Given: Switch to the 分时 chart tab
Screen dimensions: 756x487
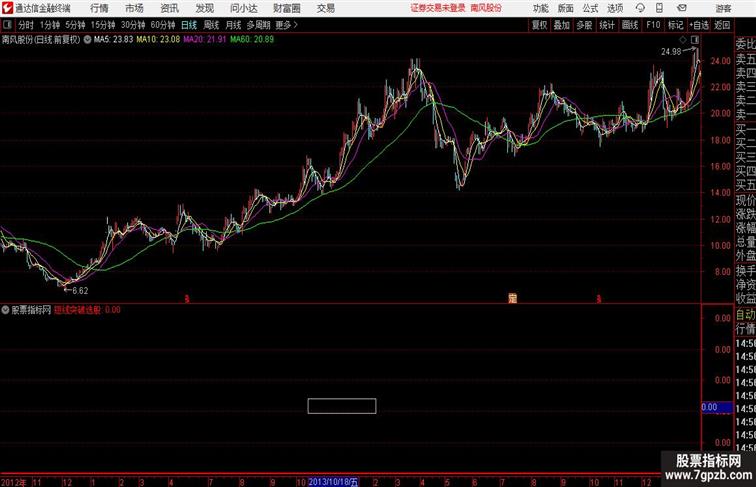Looking at the screenshot, I should coord(26,25).
